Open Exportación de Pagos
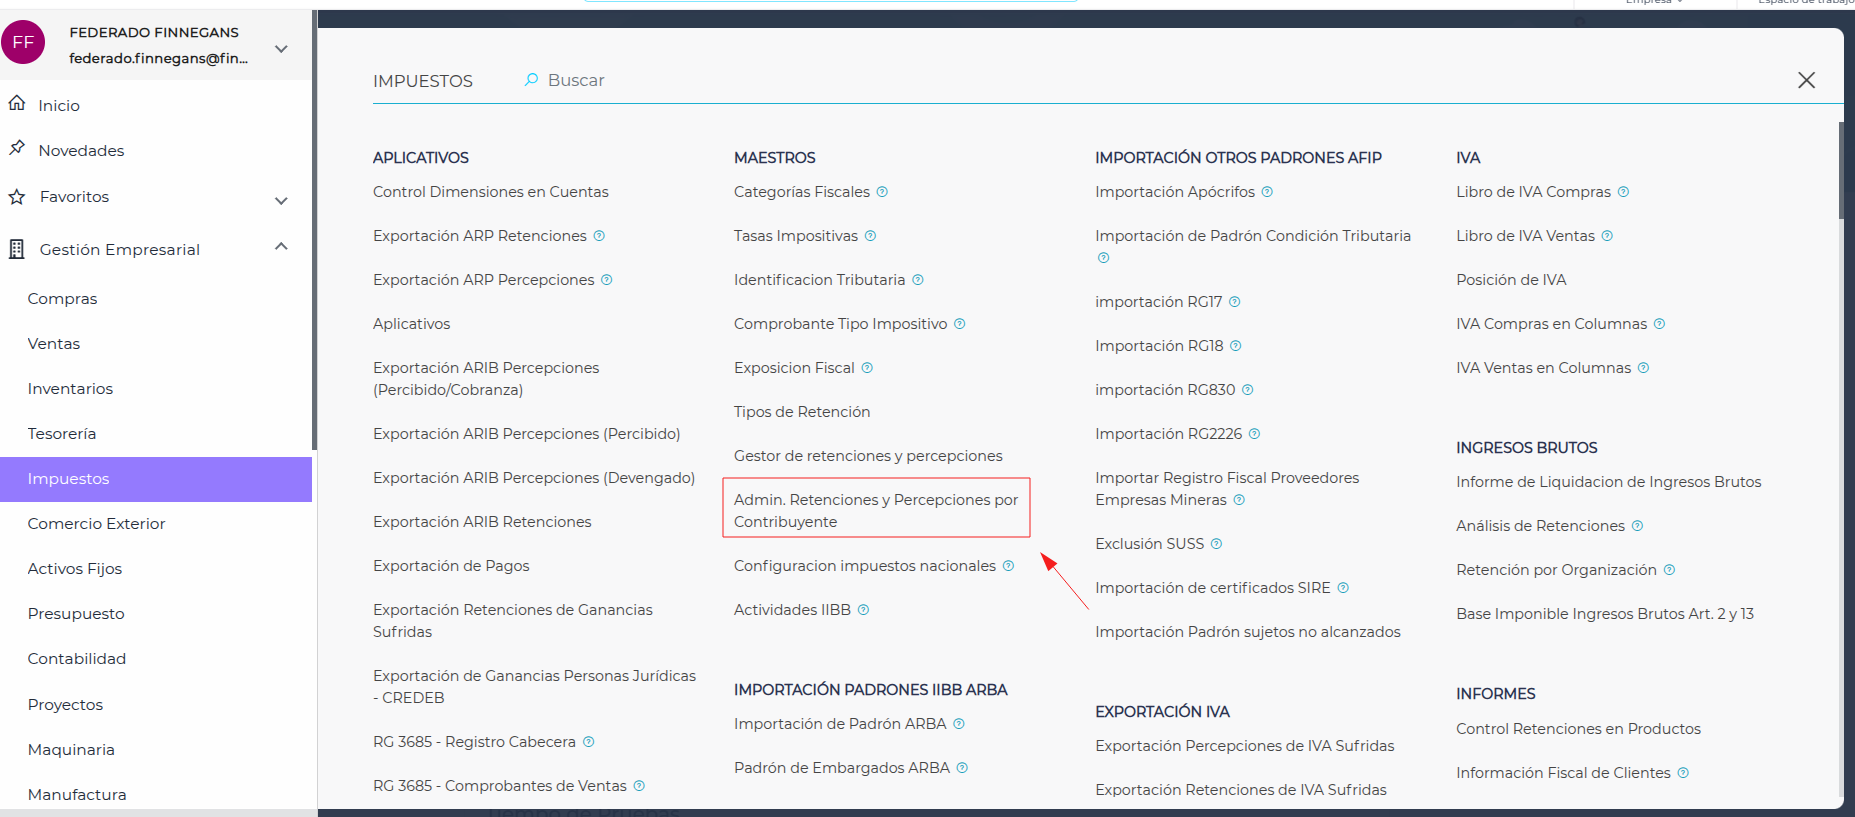 click(451, 566)
